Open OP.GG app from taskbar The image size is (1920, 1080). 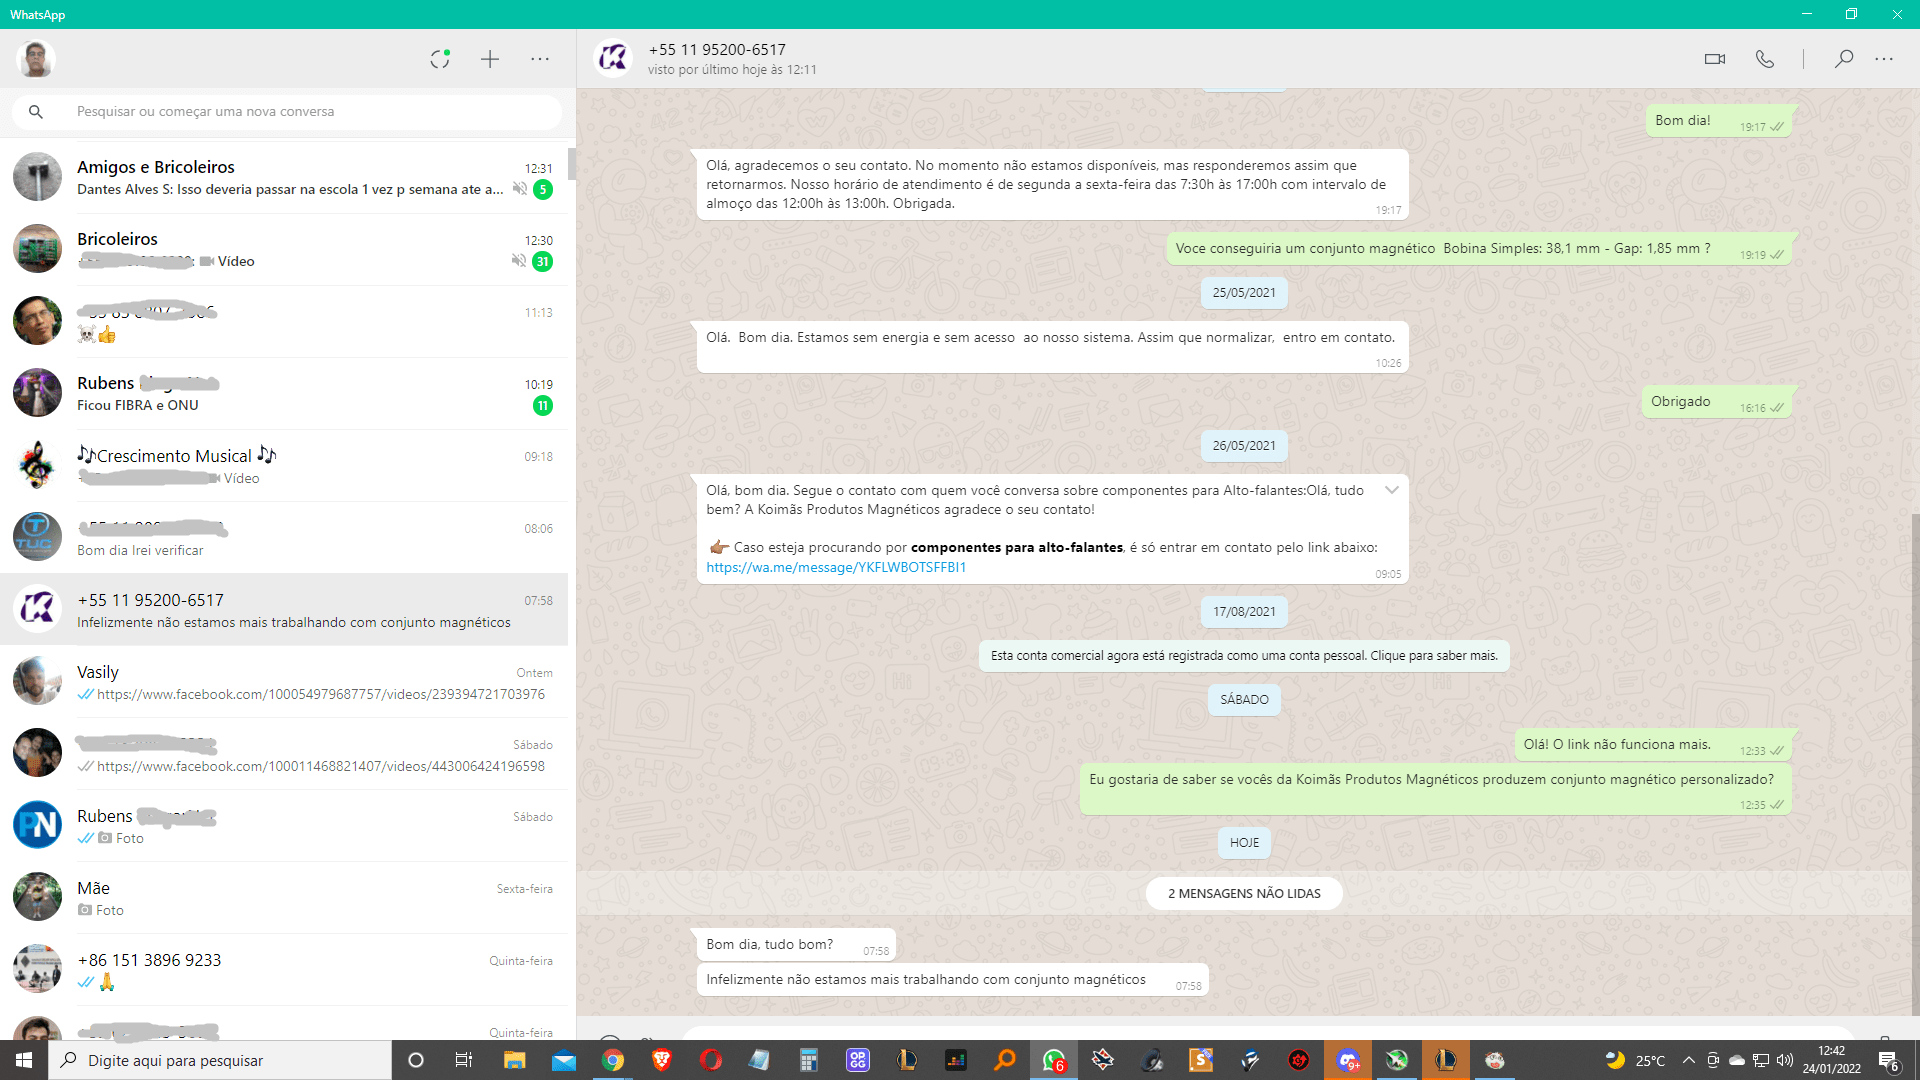pos(858,1060)
